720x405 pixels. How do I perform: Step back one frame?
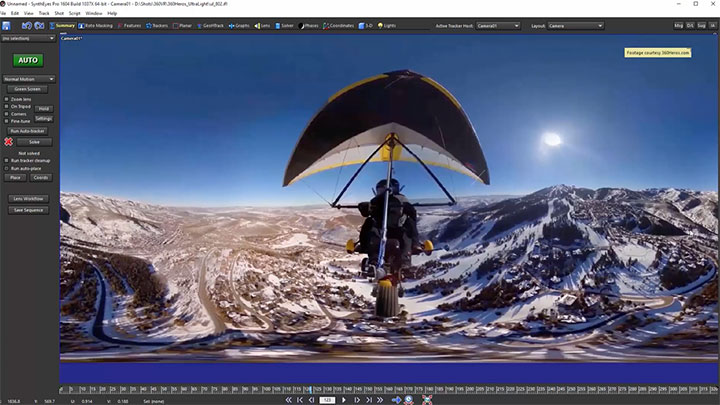point(311,400)
